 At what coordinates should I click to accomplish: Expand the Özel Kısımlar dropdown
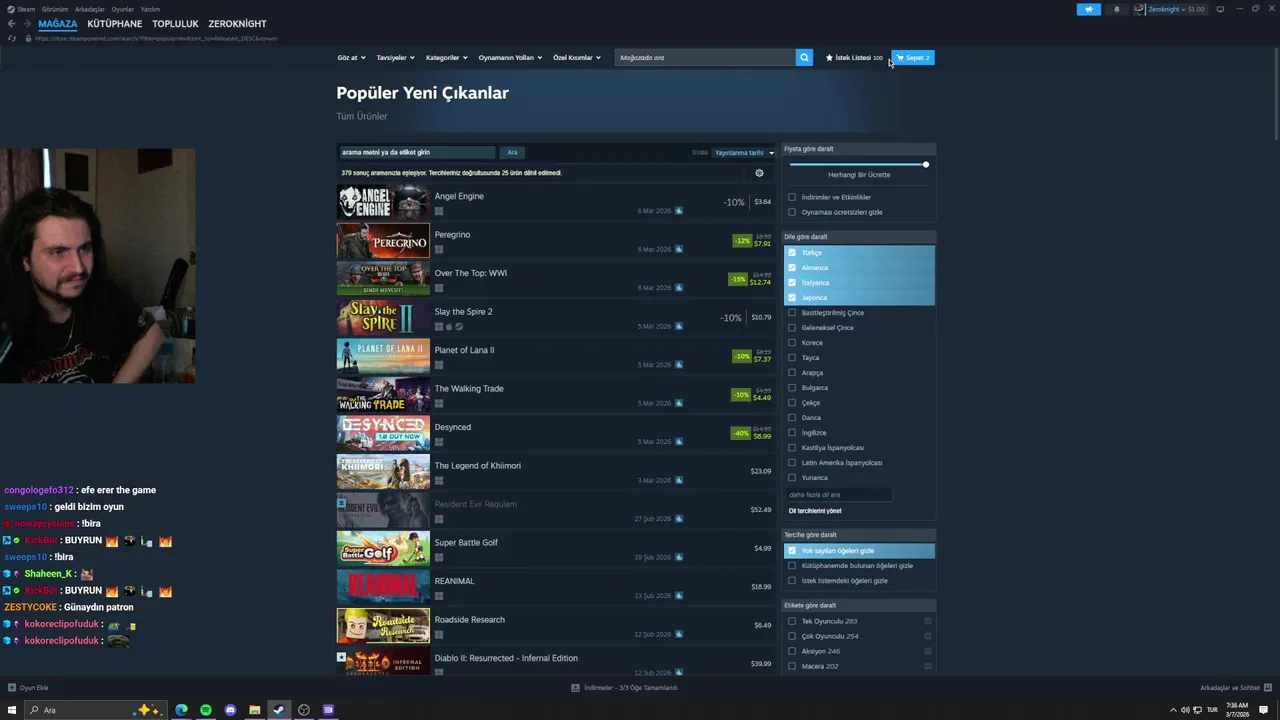577,58
